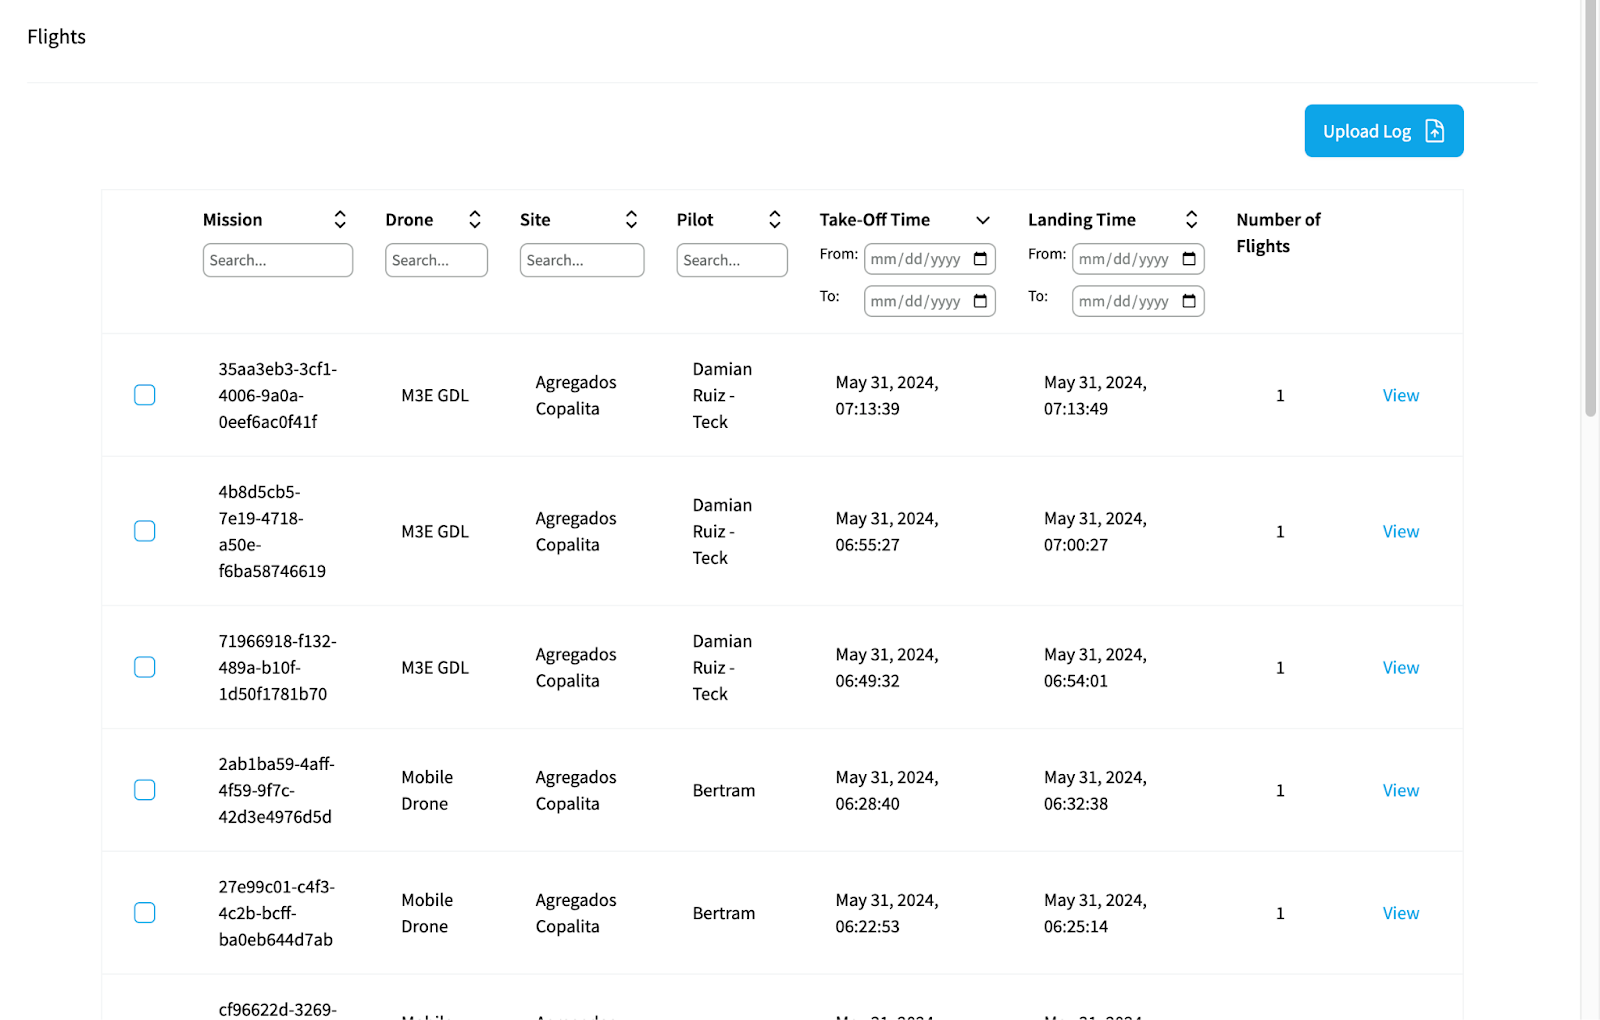The height and width of the screenshot is (1020, 1600).
Task: Focus the Drone search field
Action: [436, 260]
